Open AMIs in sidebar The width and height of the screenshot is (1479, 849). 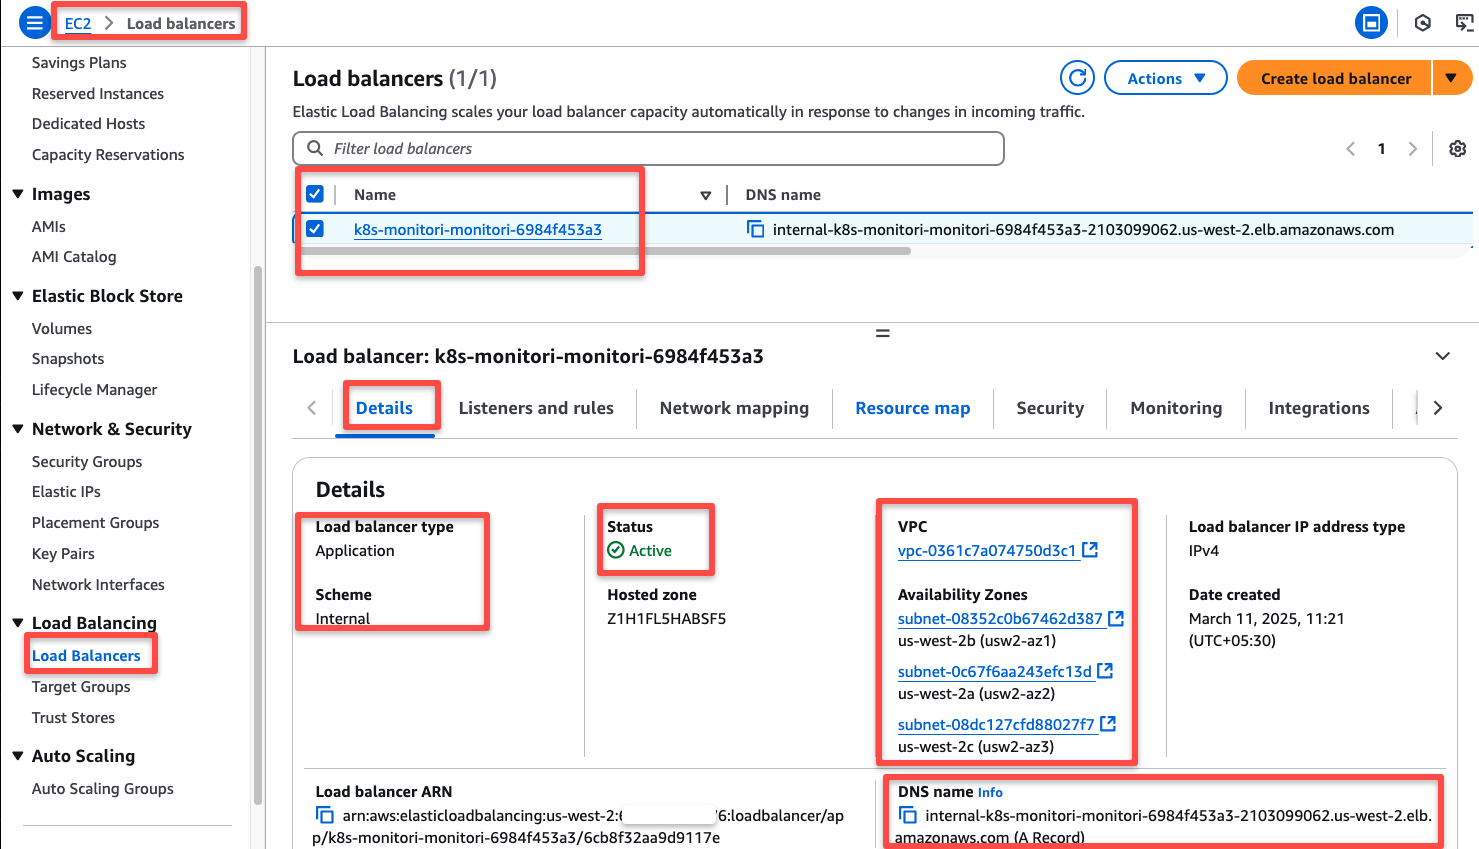tap(49, 226)
